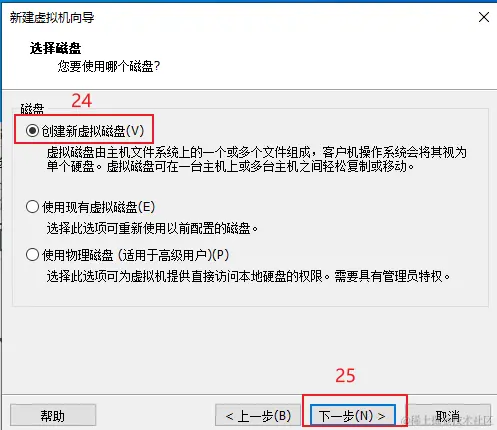
Task: Click the description mentioning 需要具有管理员特权
Action: click(248, 276)
